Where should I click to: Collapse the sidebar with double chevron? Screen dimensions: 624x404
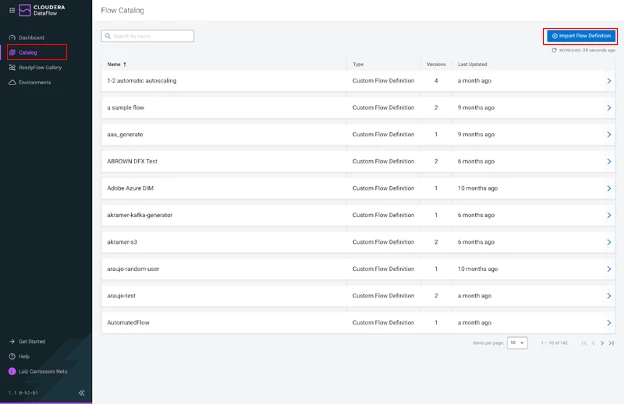pyautogui.click(x=82, y=393)
